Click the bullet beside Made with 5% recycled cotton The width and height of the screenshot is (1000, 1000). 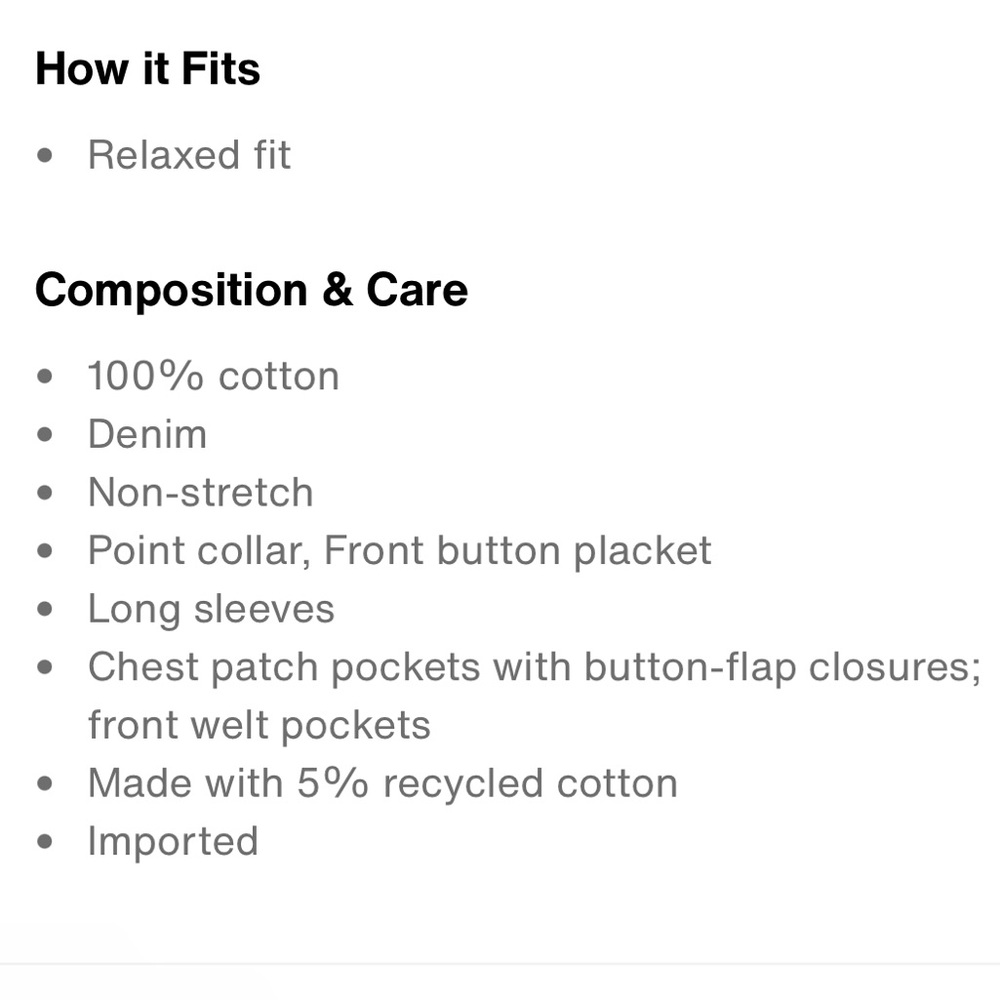coord(45,783)
